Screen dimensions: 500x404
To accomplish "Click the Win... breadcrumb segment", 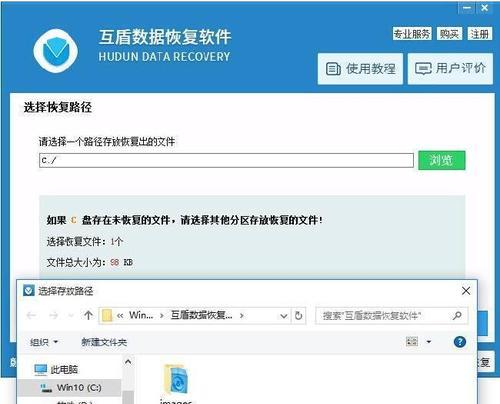I will click(x=141, y=315).
